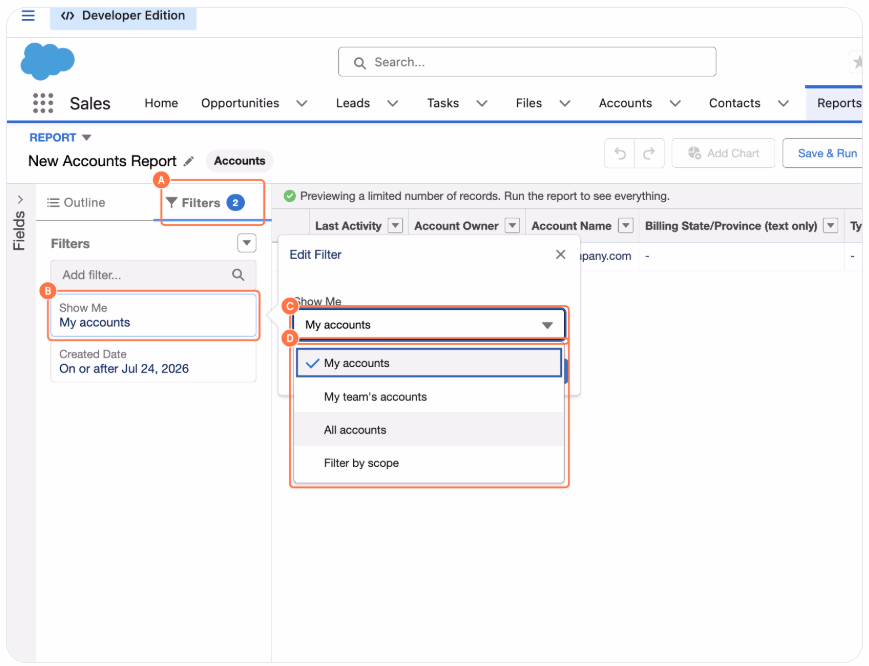Select the Show Me My accounts filter
Screen dimensions: 869x666
tap(154, 315)
